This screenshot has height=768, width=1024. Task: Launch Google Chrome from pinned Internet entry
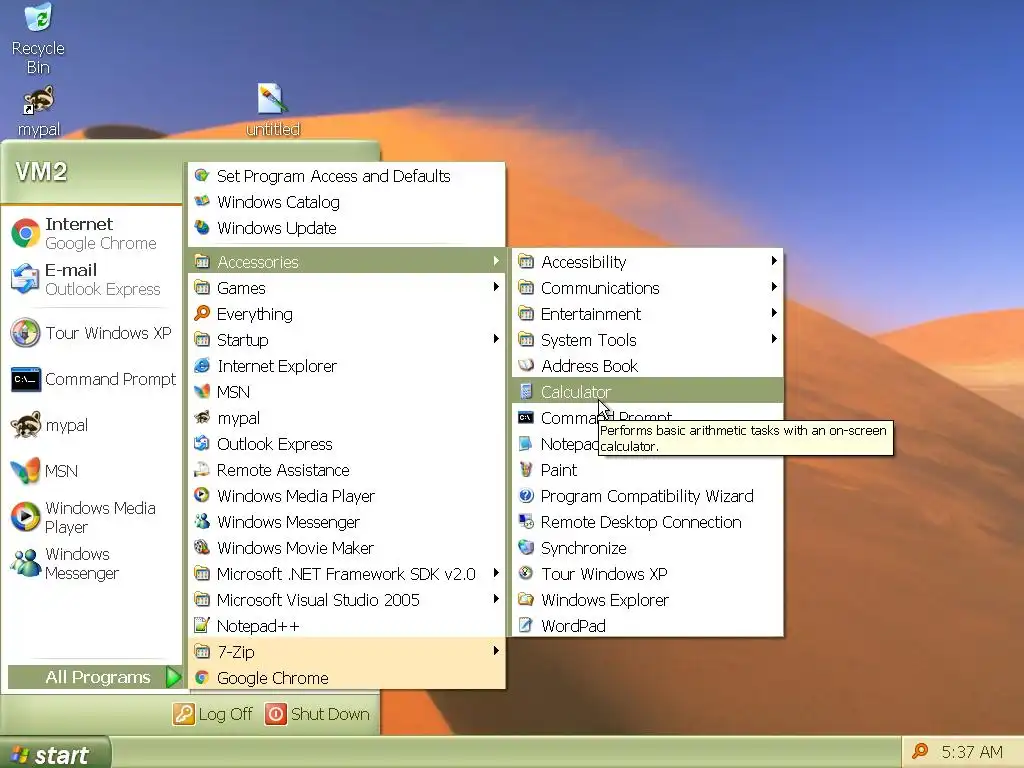tap(91, 234)
